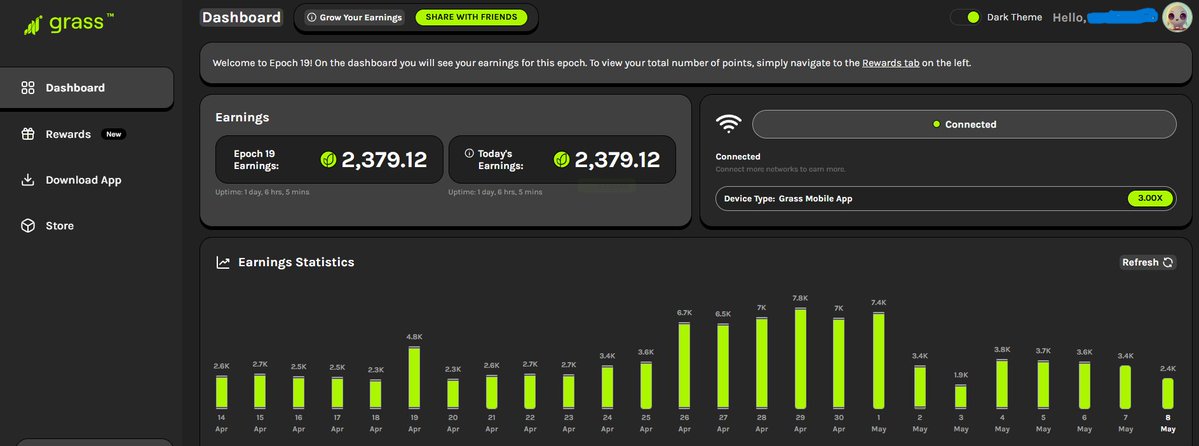Open Download App in the sidebar
Screen dimensions: 1199x446
71,180
